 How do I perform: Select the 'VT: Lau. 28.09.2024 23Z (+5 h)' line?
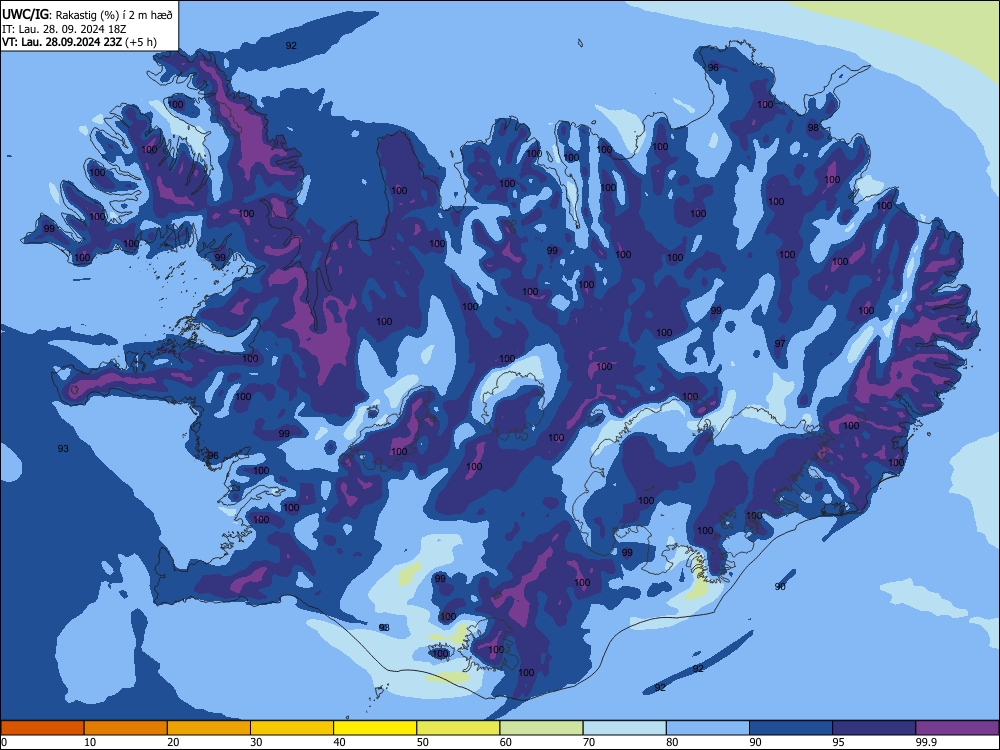[x=79, y=43]
